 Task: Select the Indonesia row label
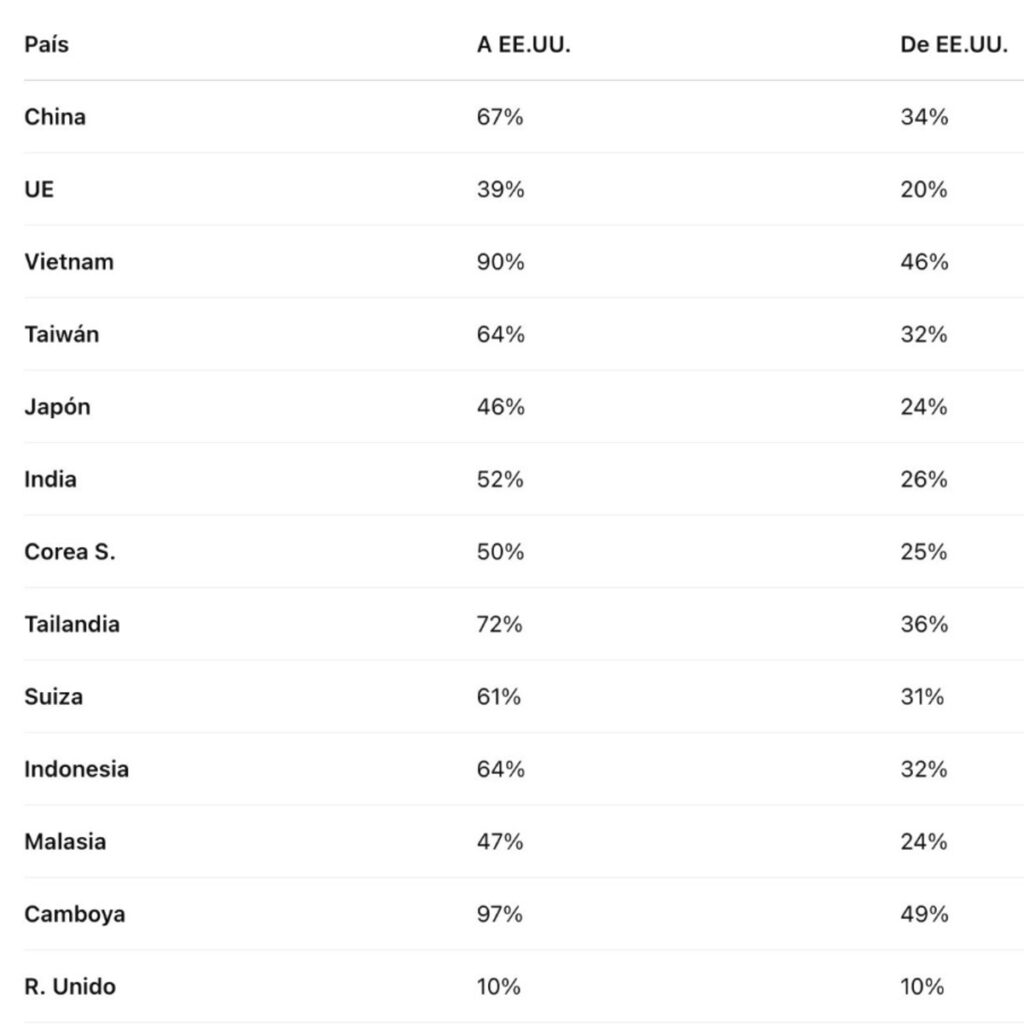[76, 769]
